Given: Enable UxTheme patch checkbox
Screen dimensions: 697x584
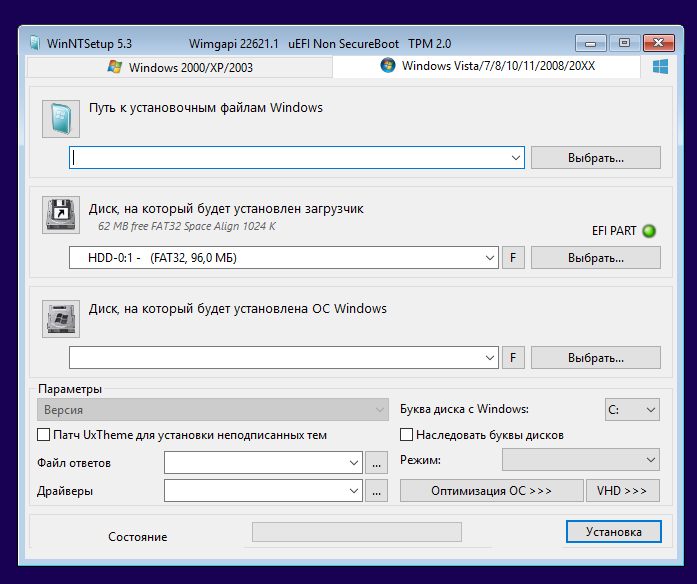Looking at the screenshot, I should 44,435.
